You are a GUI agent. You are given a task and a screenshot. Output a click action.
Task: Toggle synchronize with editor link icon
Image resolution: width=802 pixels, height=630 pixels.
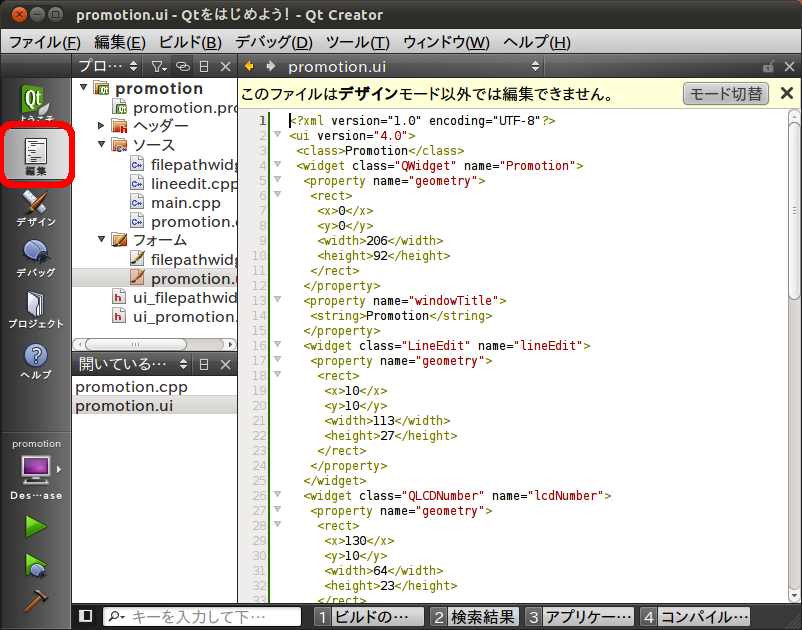182,67
